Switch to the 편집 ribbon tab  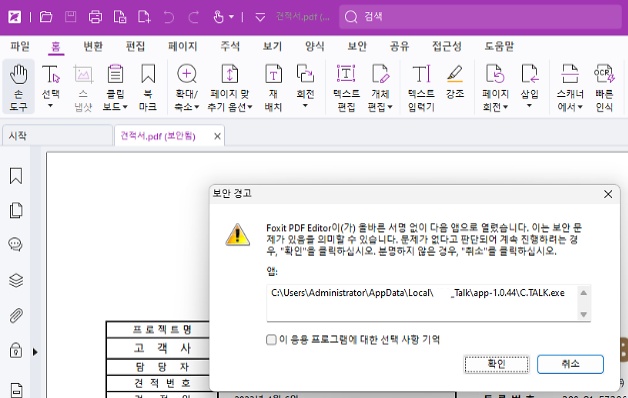135,46
